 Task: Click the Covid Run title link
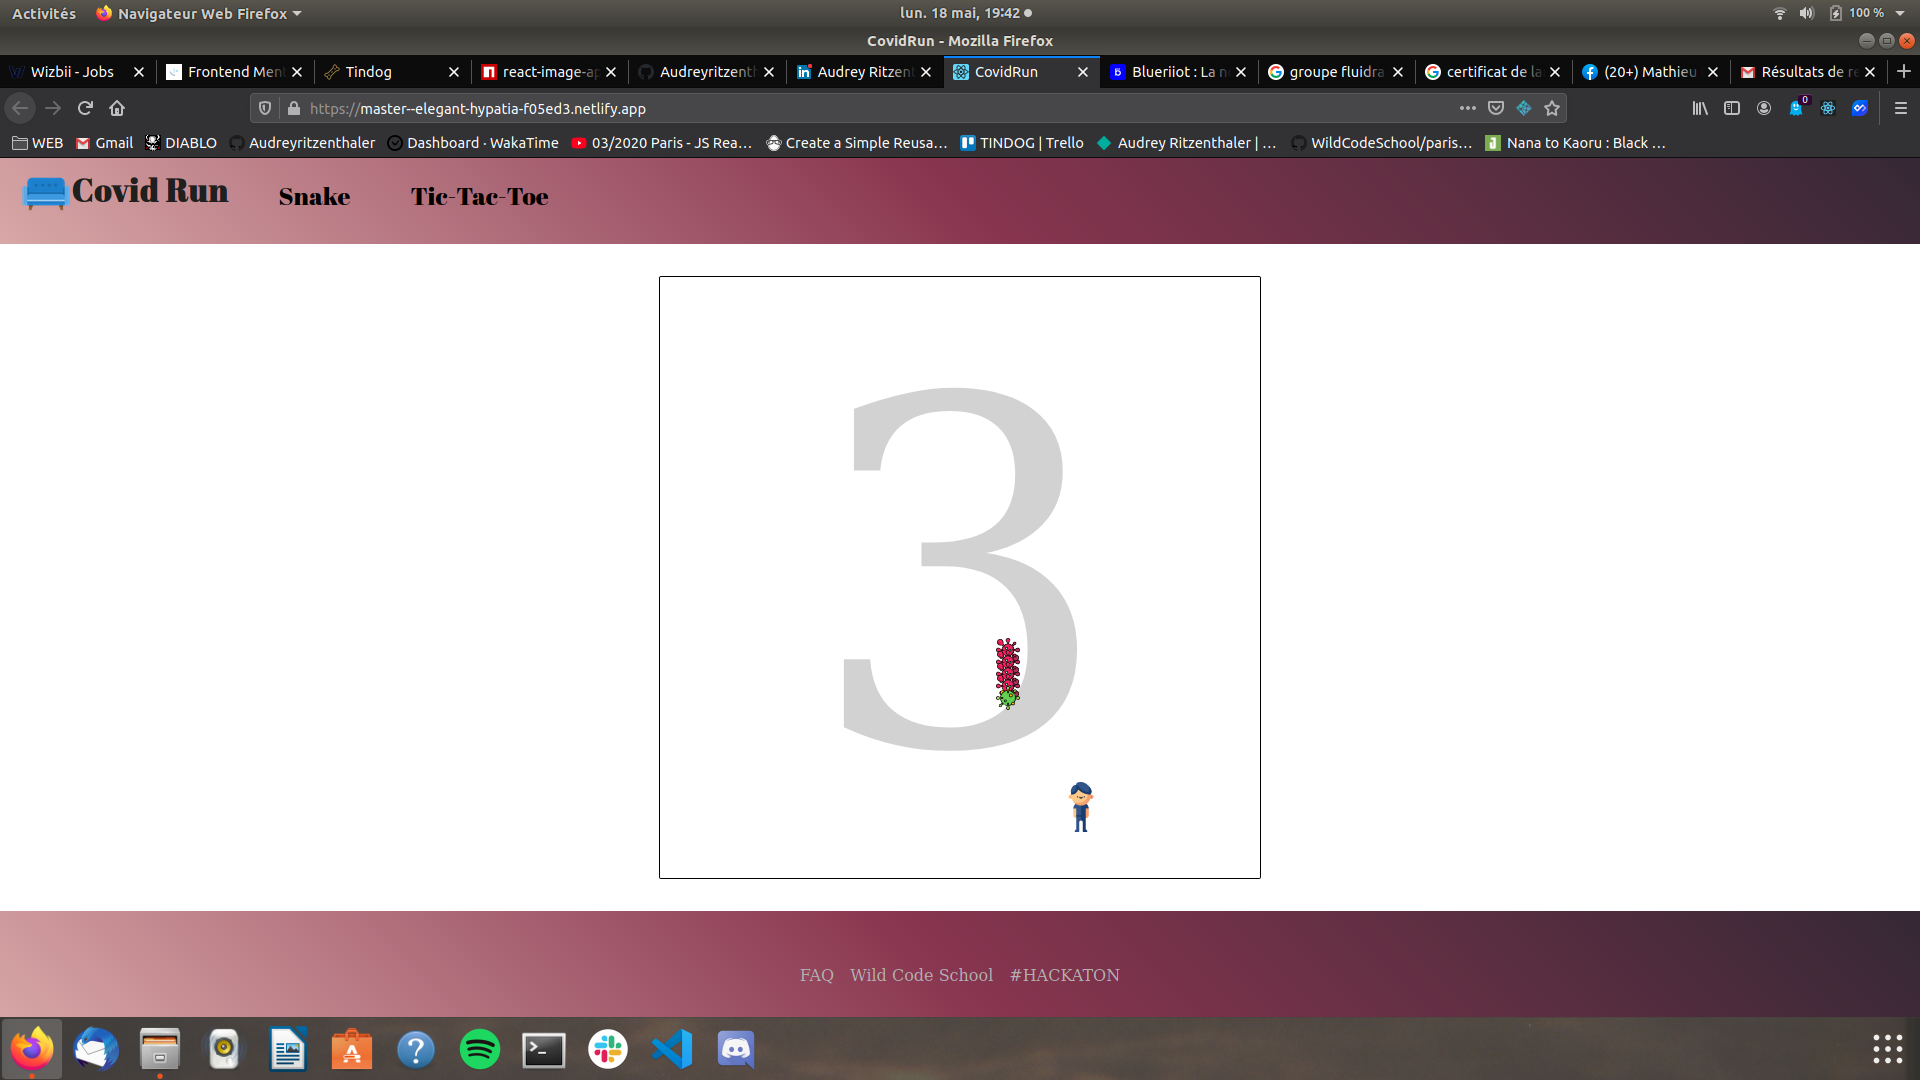pyautogui.click(x=150, y=191)
